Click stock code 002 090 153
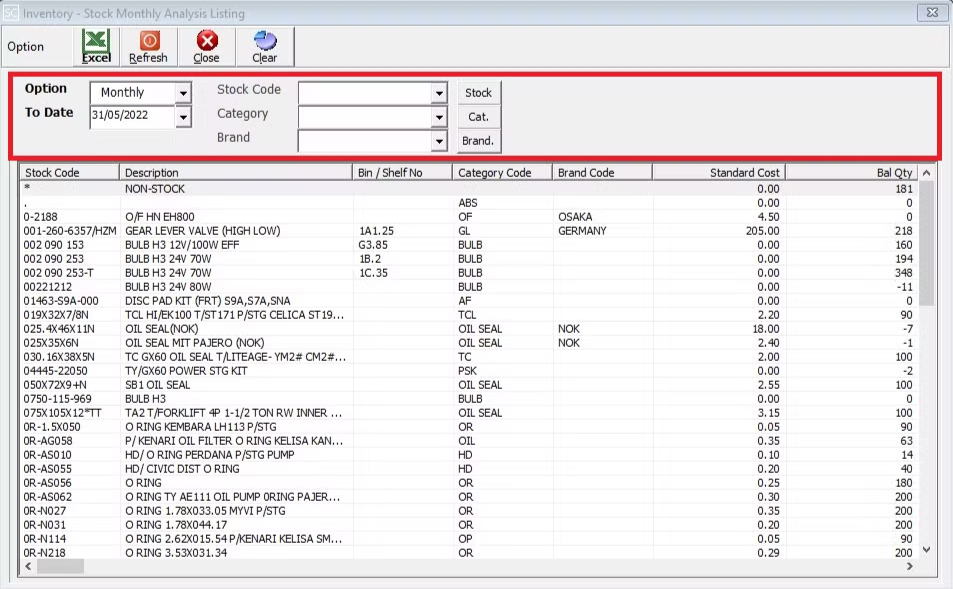The image size is (953, 589). pyautogui.click(x=53, y=245)
